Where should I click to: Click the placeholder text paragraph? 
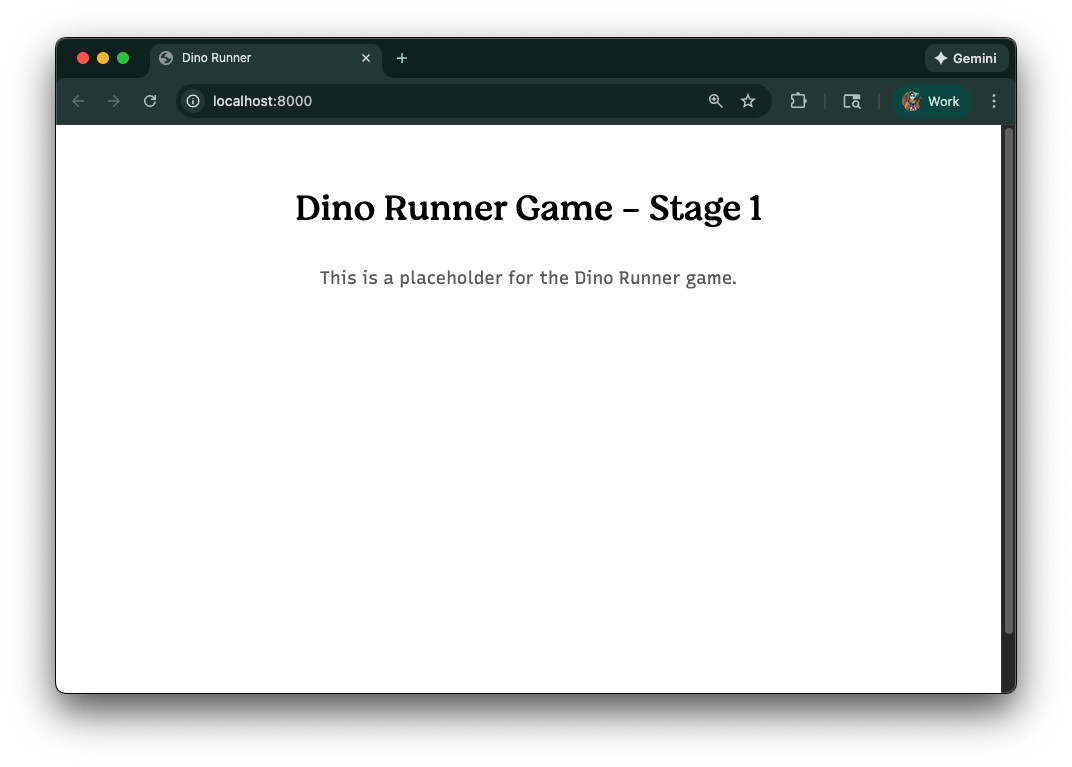(528, 278)
